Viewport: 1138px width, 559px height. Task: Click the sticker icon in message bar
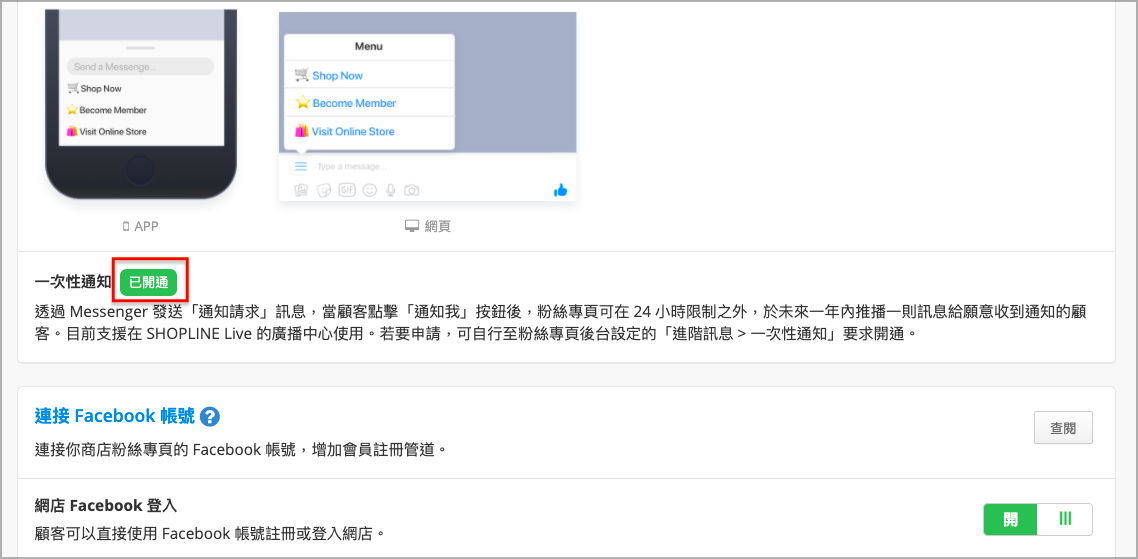pos(324,190)
